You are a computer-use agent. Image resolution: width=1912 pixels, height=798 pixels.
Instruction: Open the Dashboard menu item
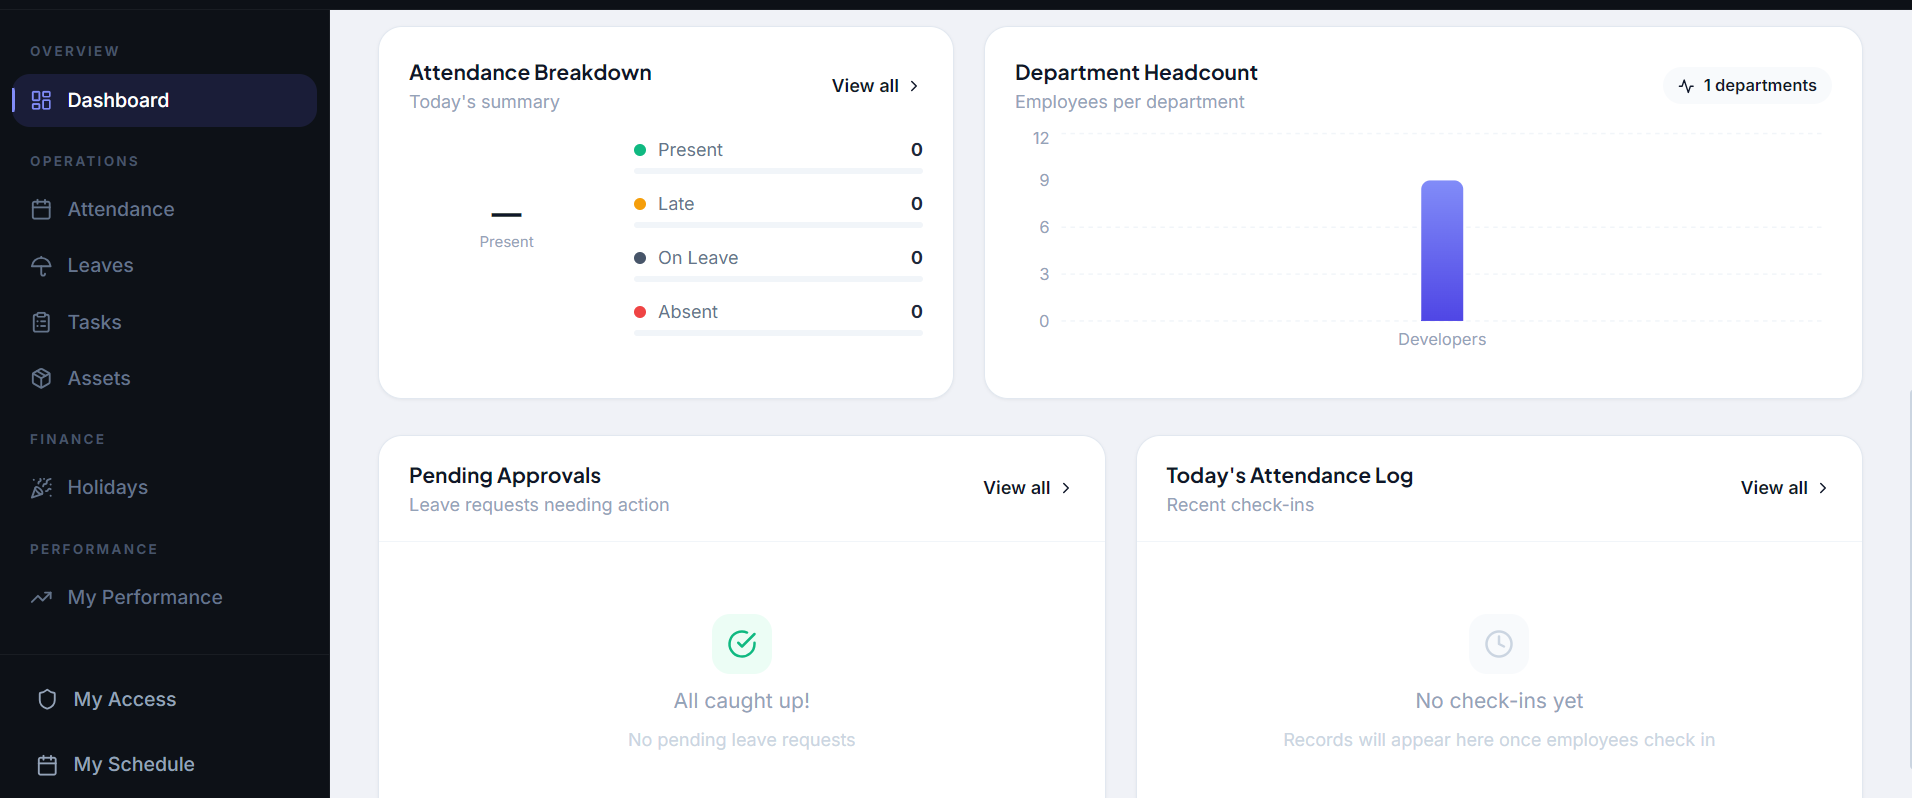(x=165, y=100)
